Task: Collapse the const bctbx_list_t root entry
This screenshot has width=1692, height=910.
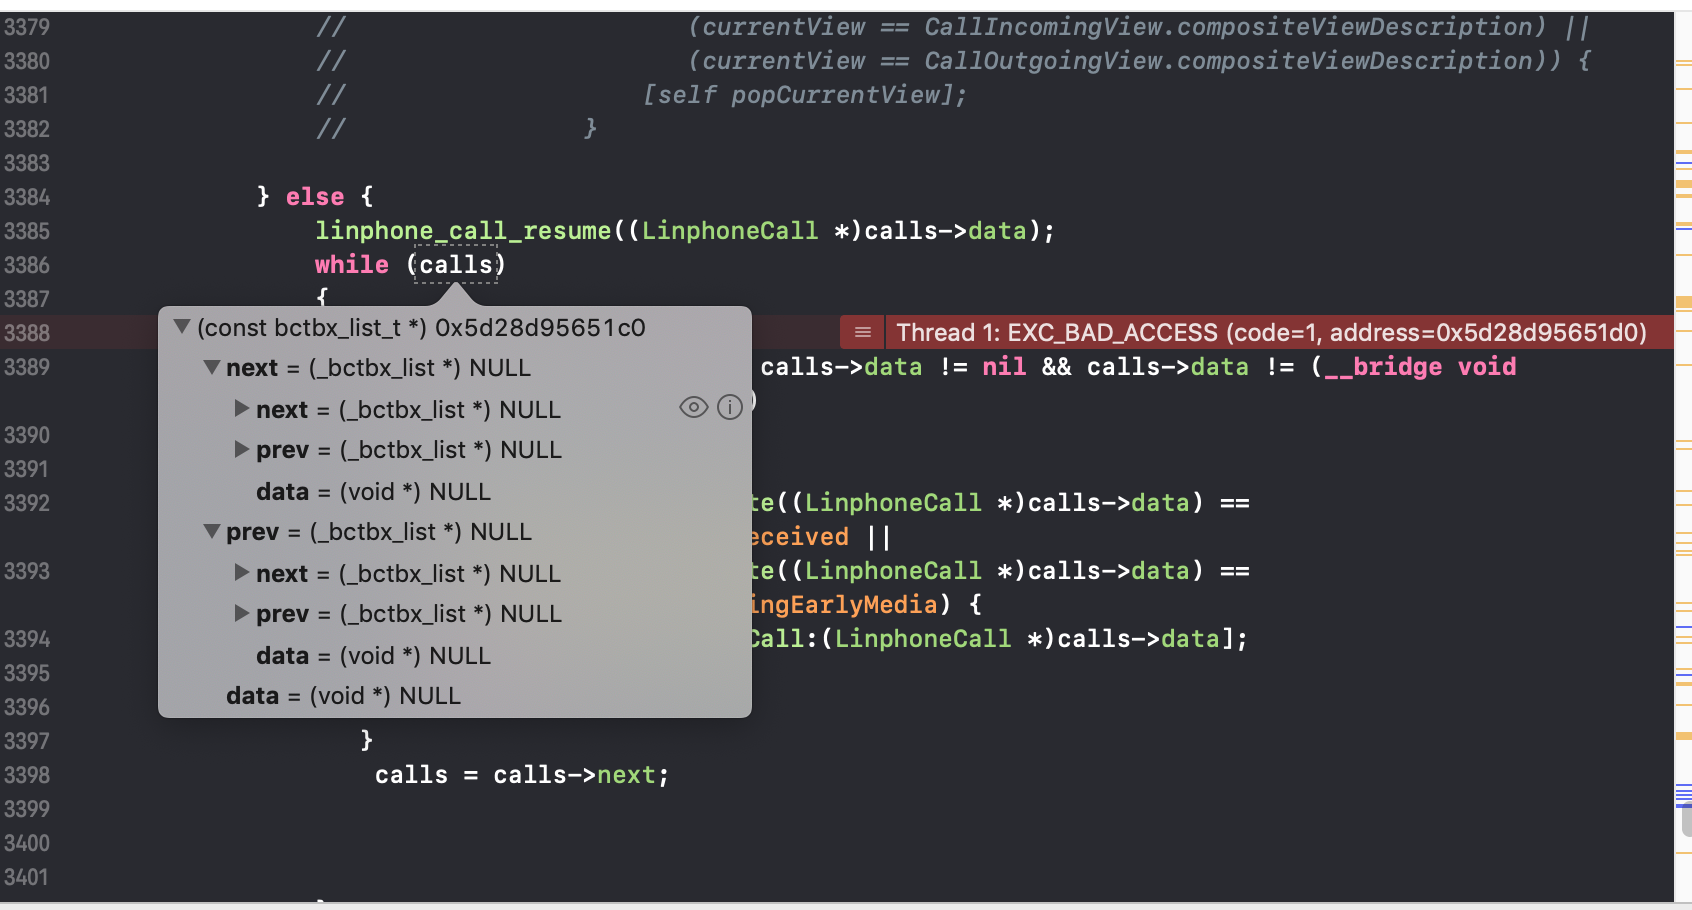Action: pyautogui.click(x=182, y=327)
